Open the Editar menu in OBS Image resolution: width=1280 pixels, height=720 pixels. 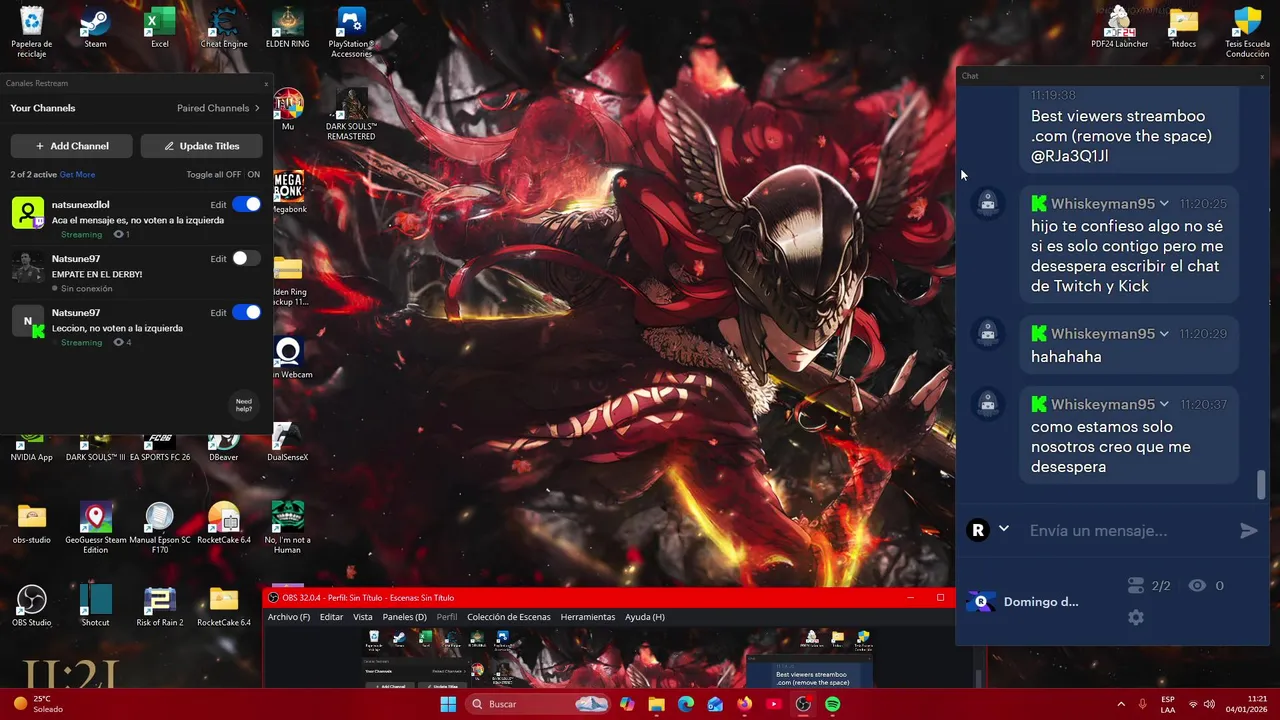click(x=331, y=617)
